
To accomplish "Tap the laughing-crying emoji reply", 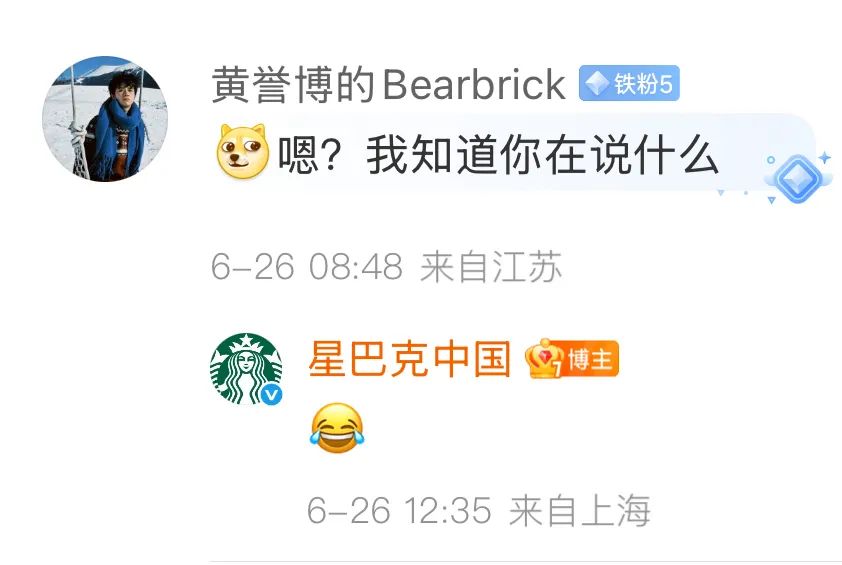I will pyautogui.click(x=337, y=428).
